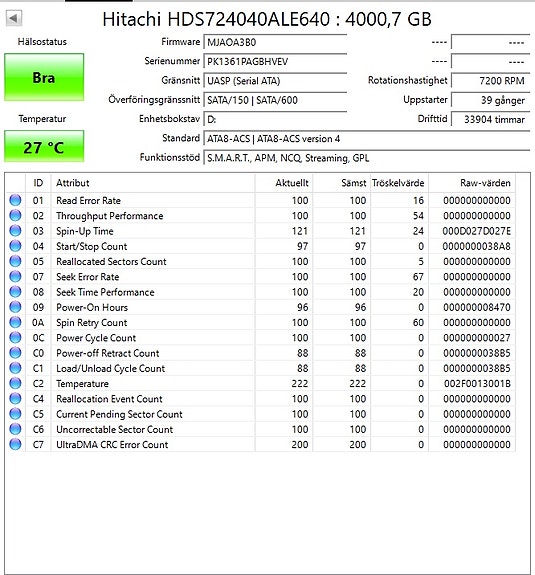Click the Uppstarter field 39 gånger
The height and width of the screenshot is (575, 535).
pyautogui.click(x=491, y=100)
